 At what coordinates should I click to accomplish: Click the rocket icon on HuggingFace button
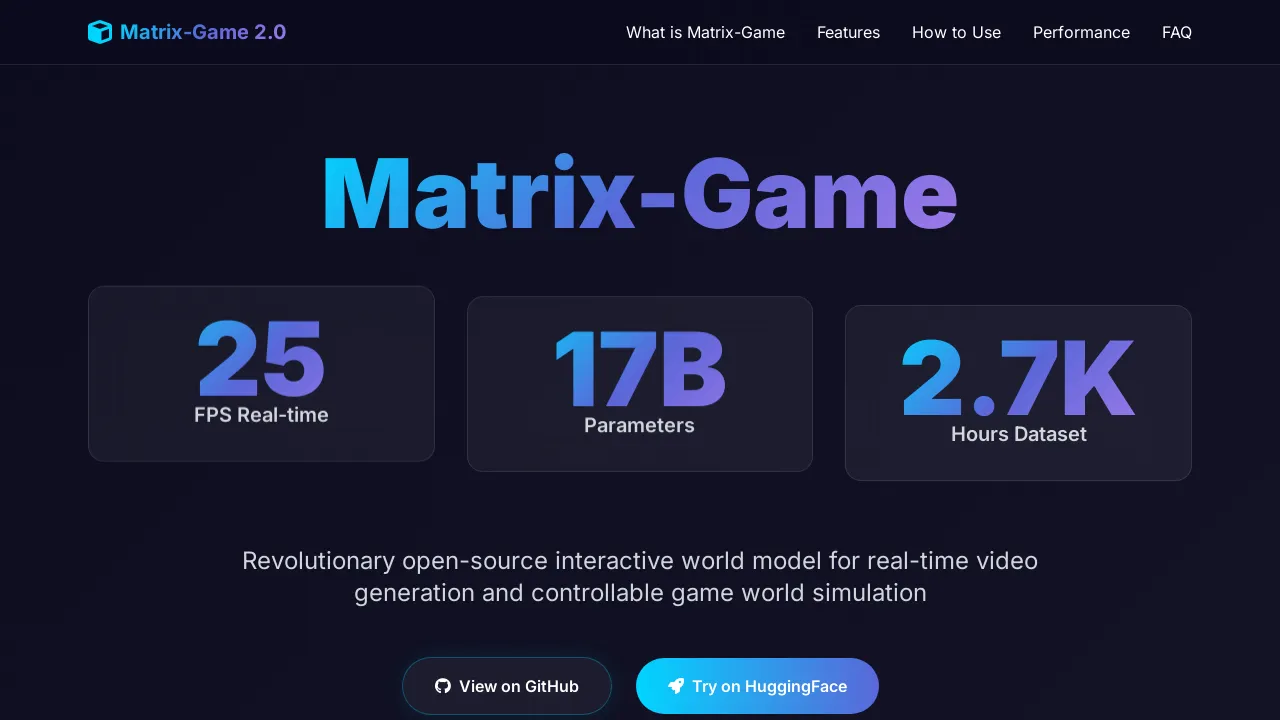click(676, 686)
